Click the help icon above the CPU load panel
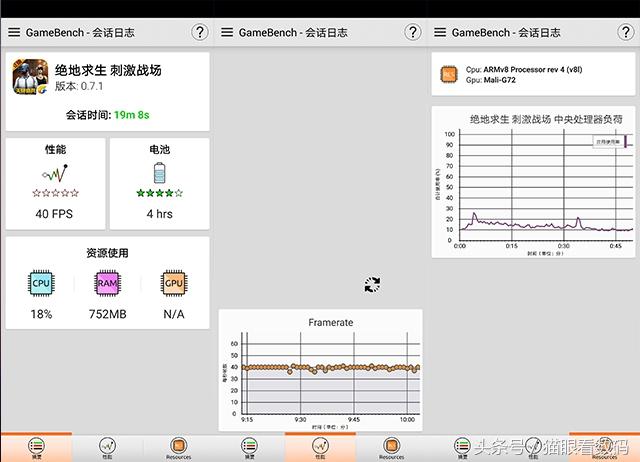This screenshot has width=640, height=462. coord(626,32)
